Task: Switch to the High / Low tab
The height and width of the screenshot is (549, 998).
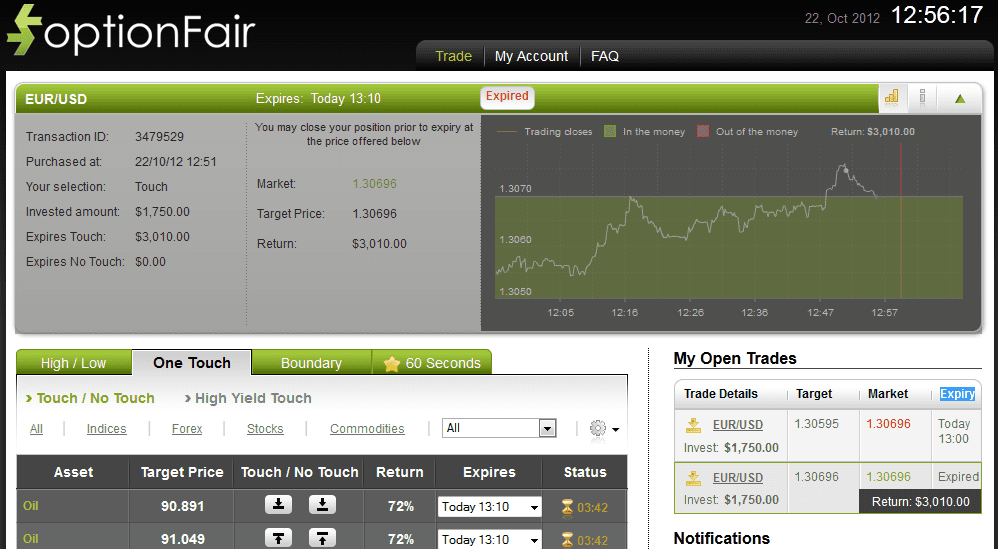Action: (x=74, y=363)
